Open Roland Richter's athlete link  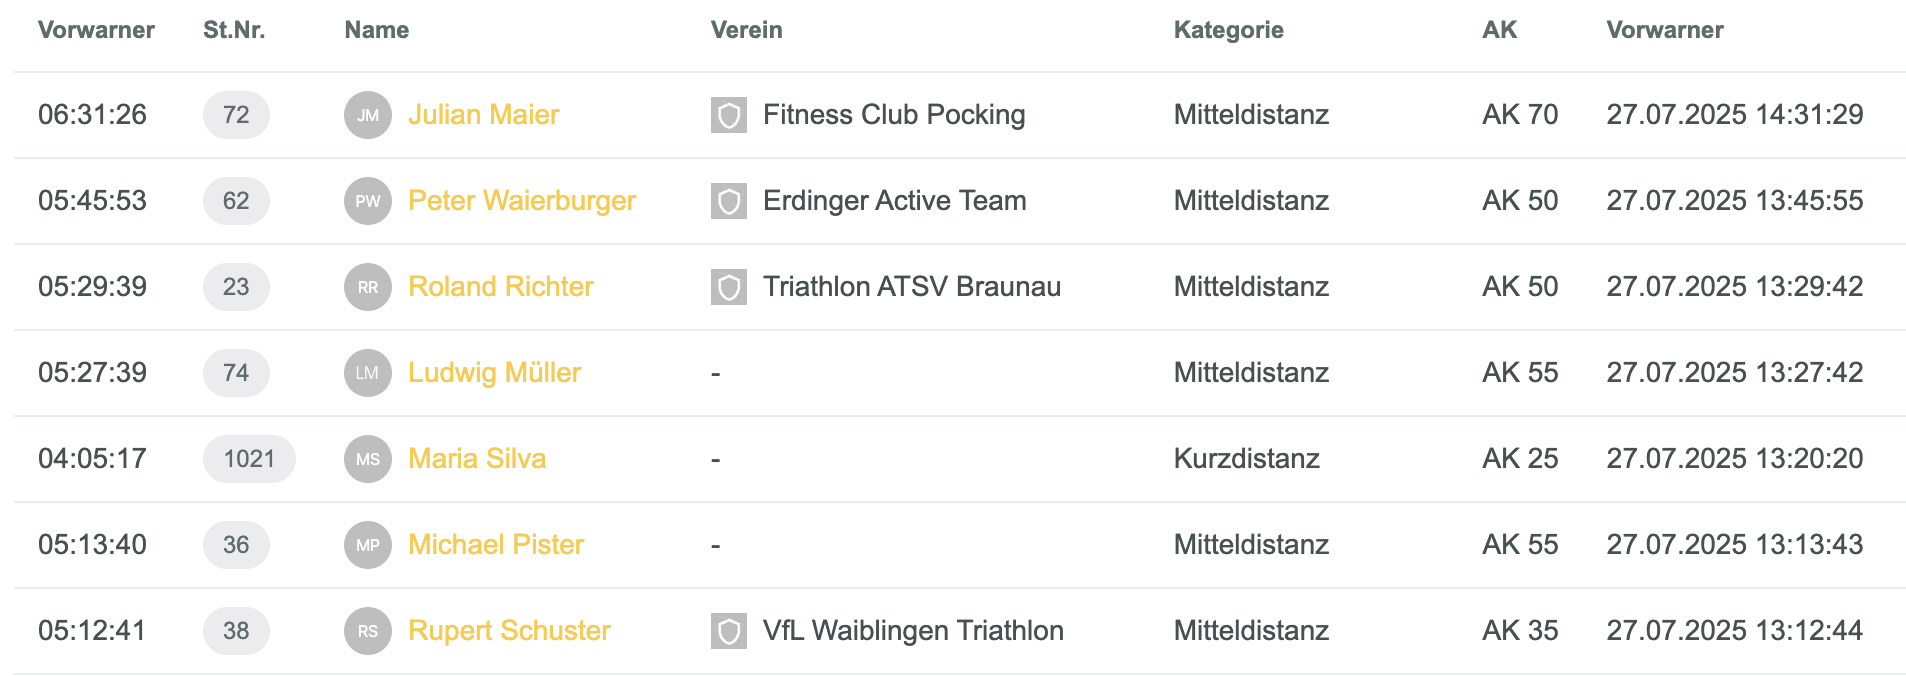[x=500, y=287]
